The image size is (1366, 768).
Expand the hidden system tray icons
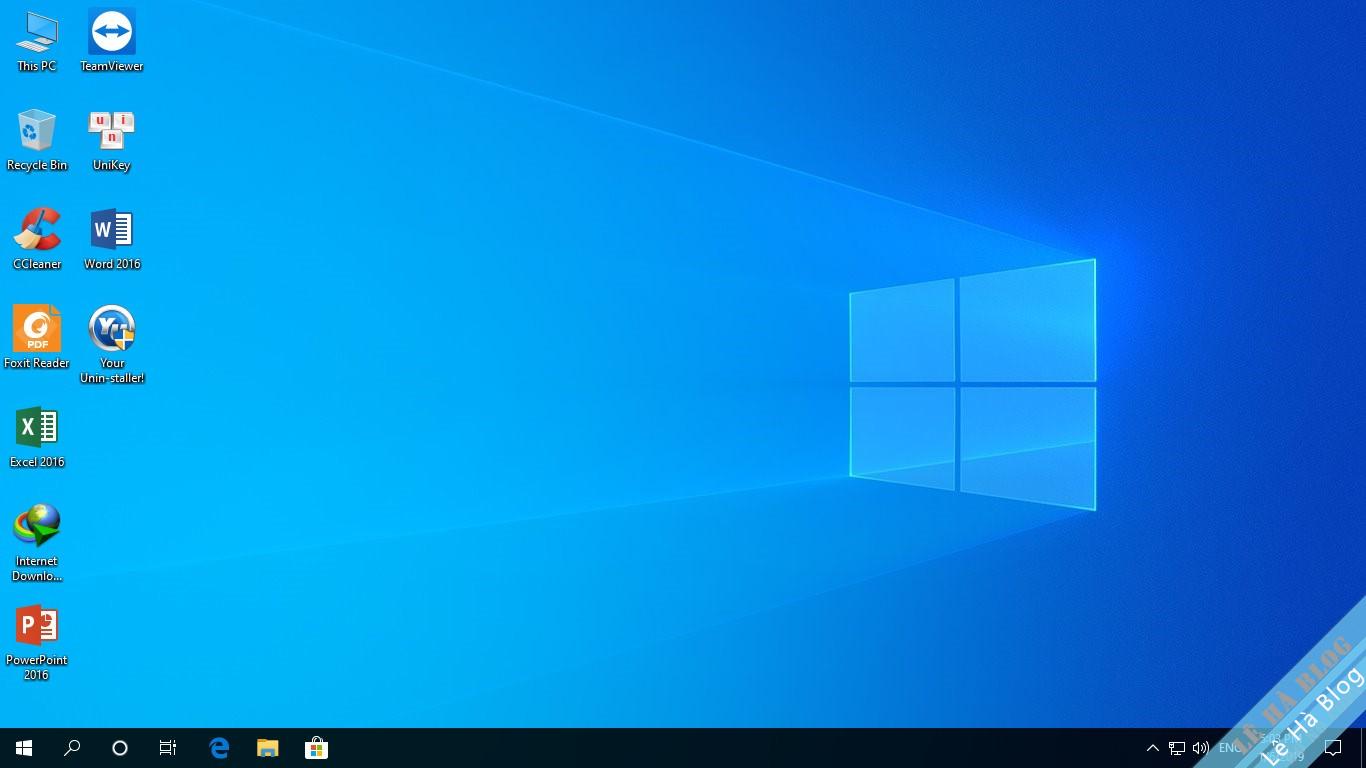[1152, 748]
